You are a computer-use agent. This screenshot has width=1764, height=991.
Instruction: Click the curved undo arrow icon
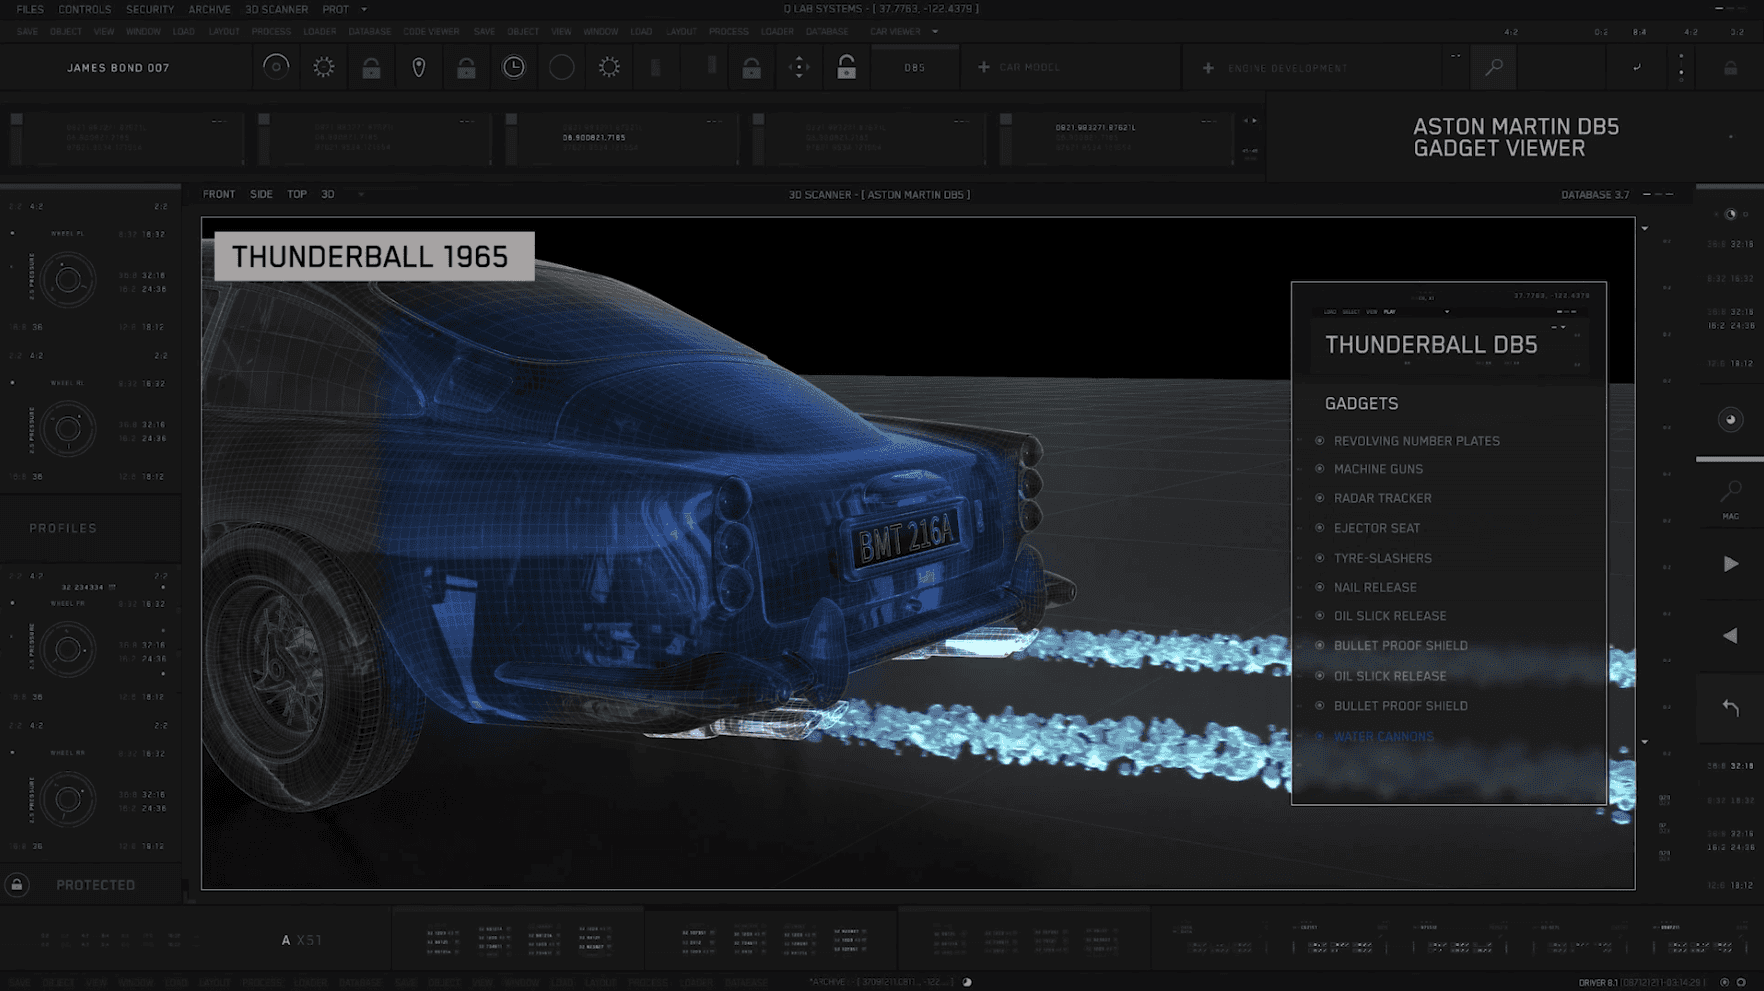click(x=1730, y=707)
